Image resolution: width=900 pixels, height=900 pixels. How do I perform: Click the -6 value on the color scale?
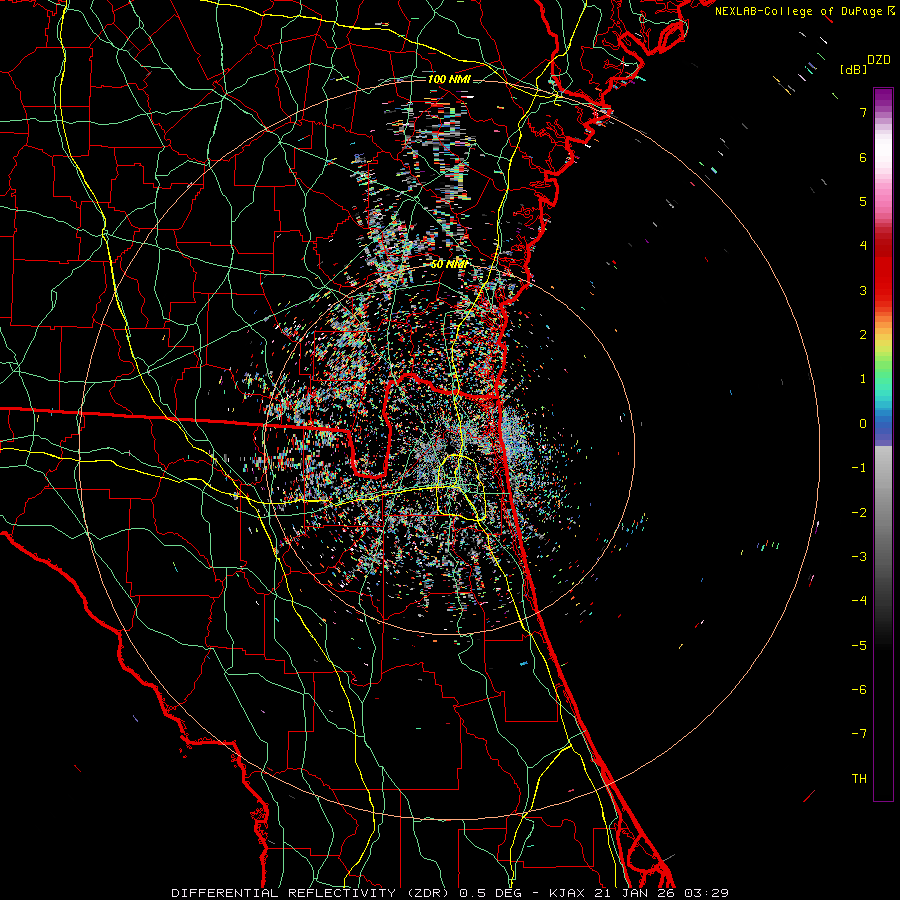859,690
